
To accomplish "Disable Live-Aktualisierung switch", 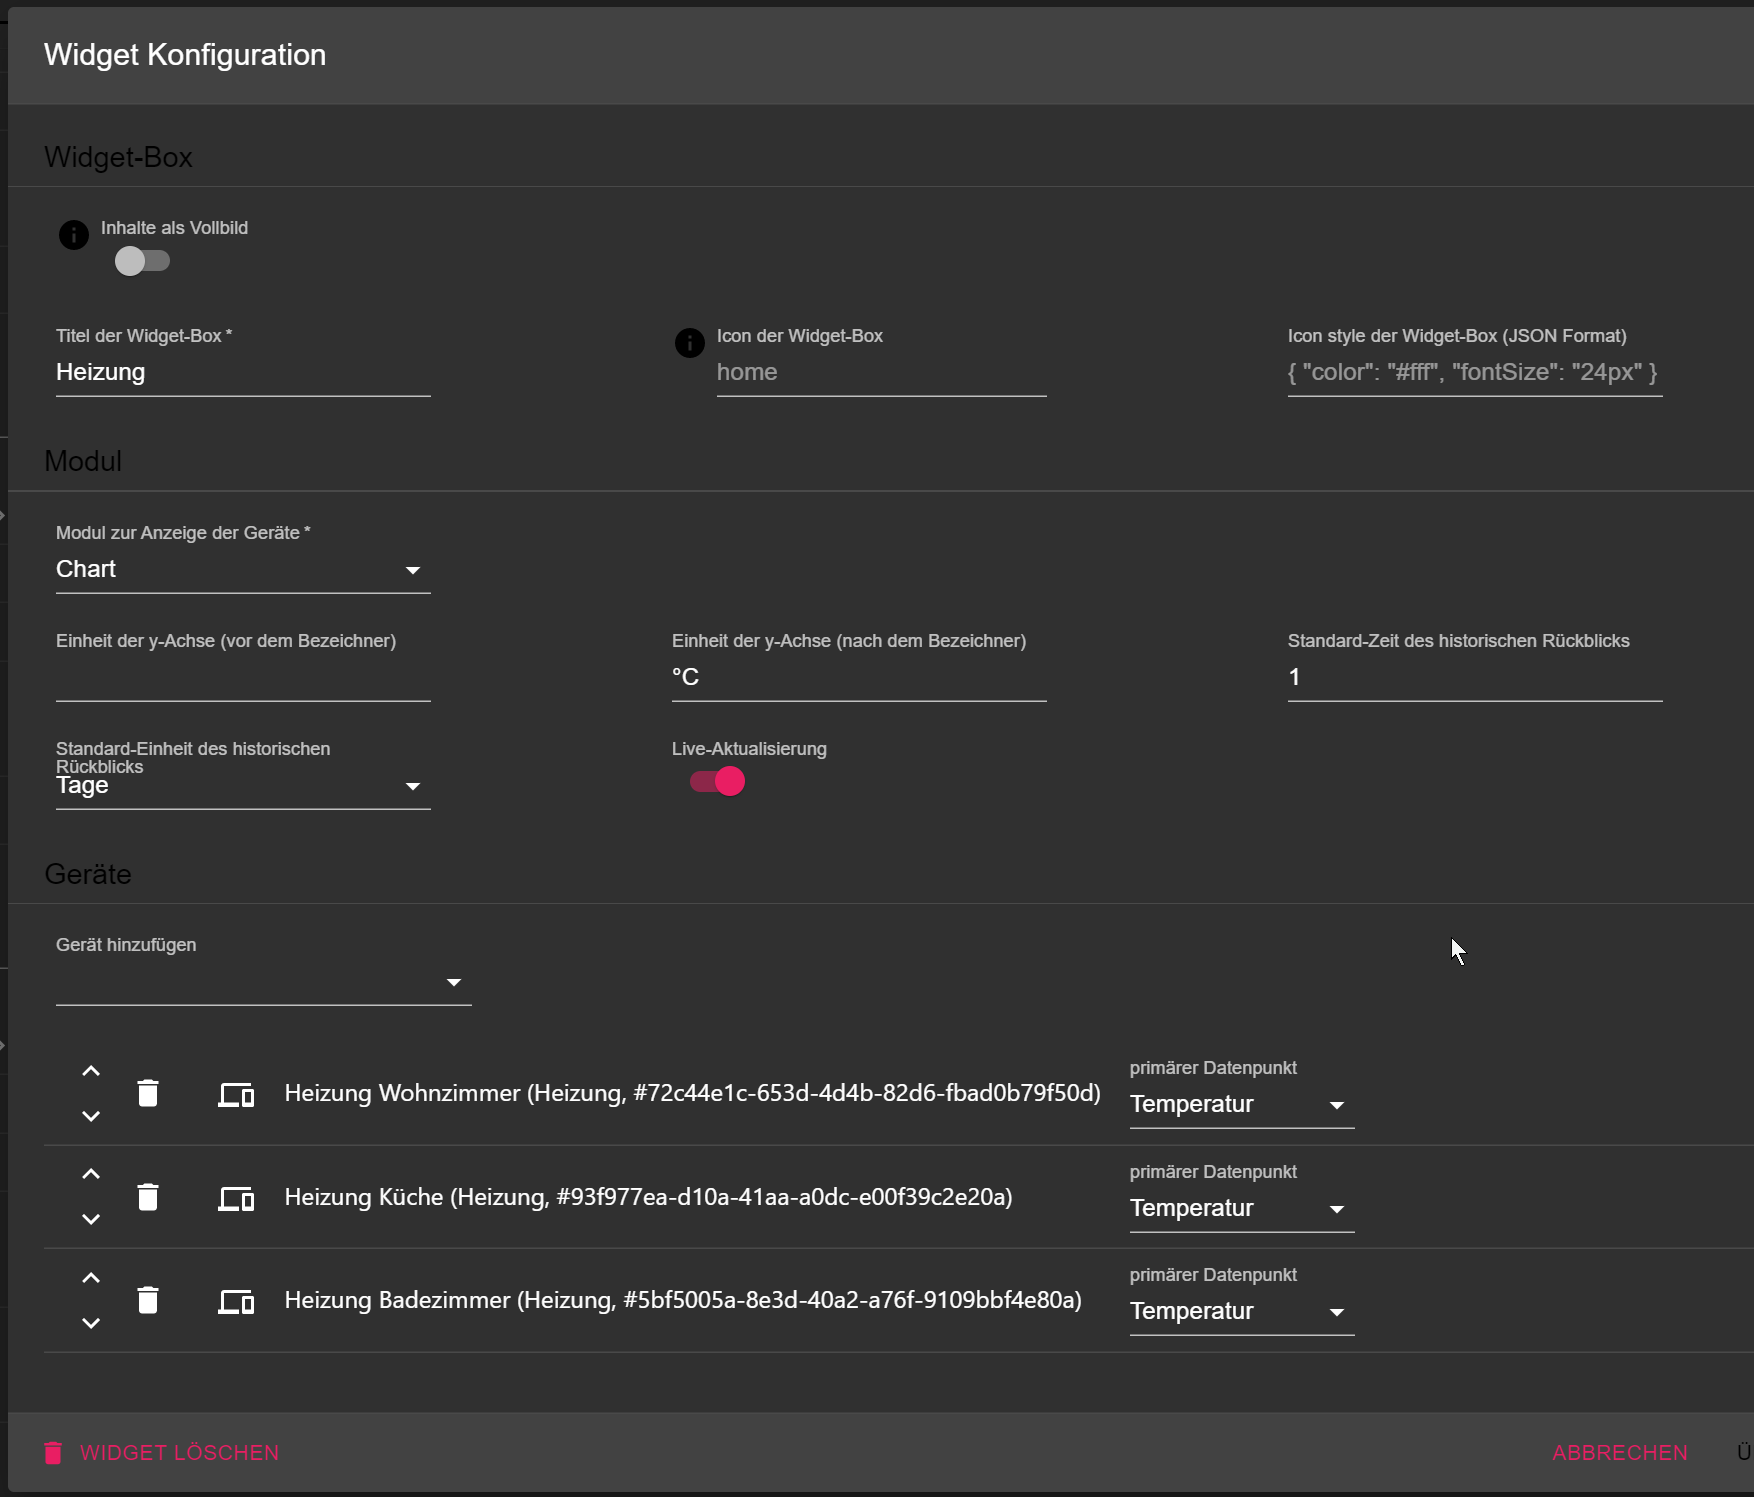I will click(718, 781).
